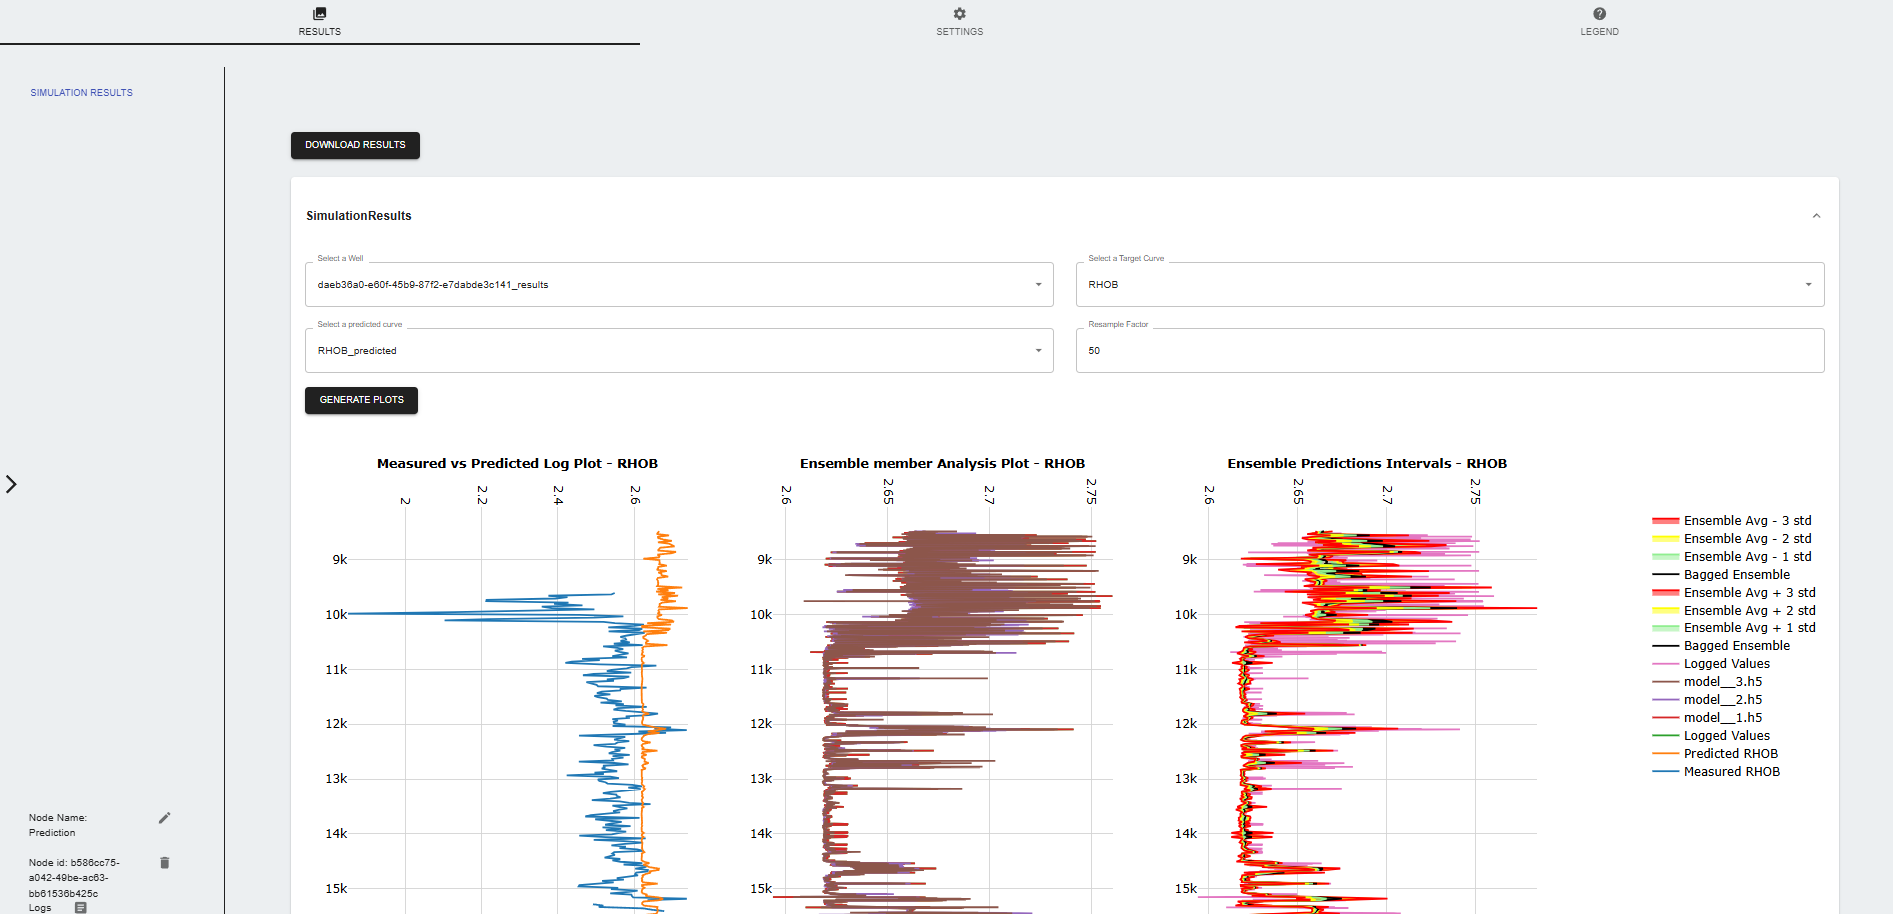
Task: Open the Select a Target Curve dropdown
Action: 1449,285
